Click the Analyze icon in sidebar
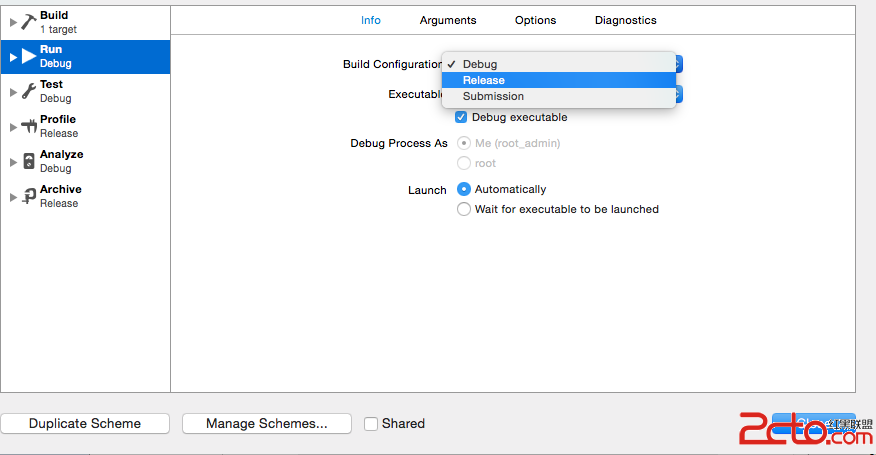876x455 pixels. pyautogui.click(x=28, y=161)
